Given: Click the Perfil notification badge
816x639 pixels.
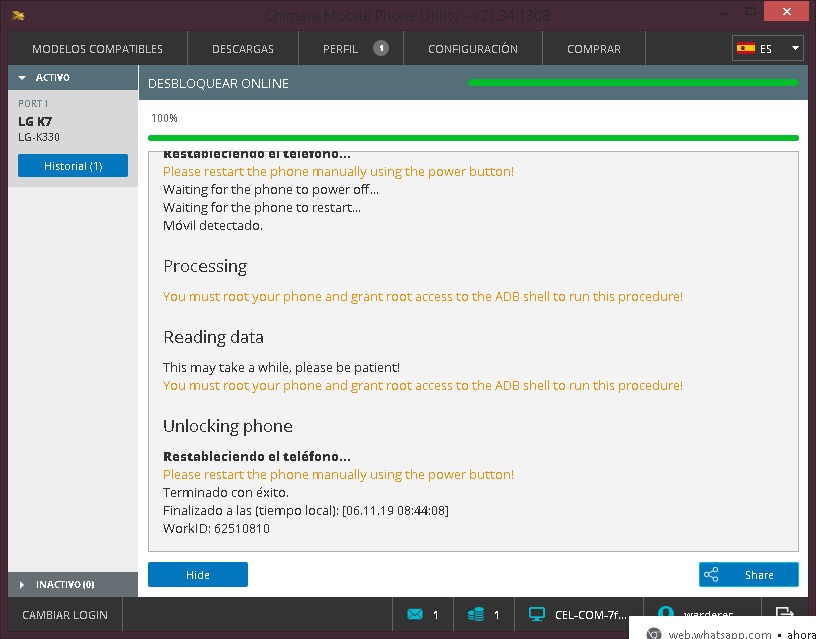Looking at the screenshot, I should [x=381, y=48].
